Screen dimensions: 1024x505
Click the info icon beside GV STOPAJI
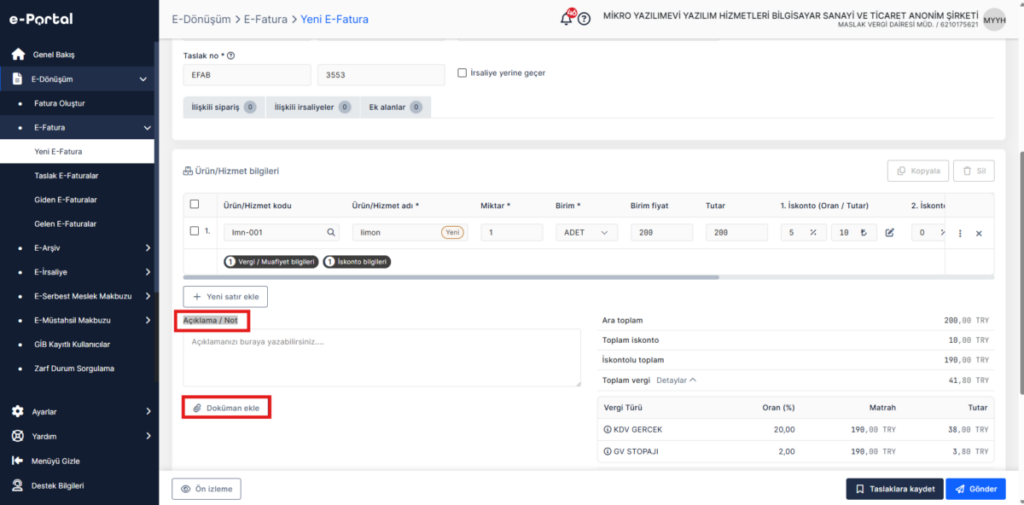(608, 451)
